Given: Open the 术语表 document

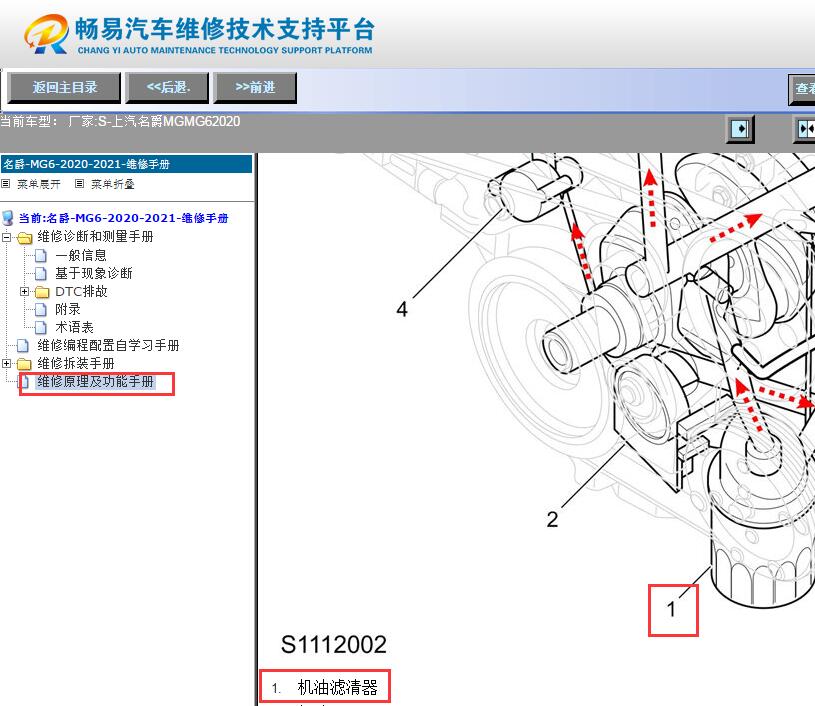Looking at the screenshot, I should (x=74, y=328).
